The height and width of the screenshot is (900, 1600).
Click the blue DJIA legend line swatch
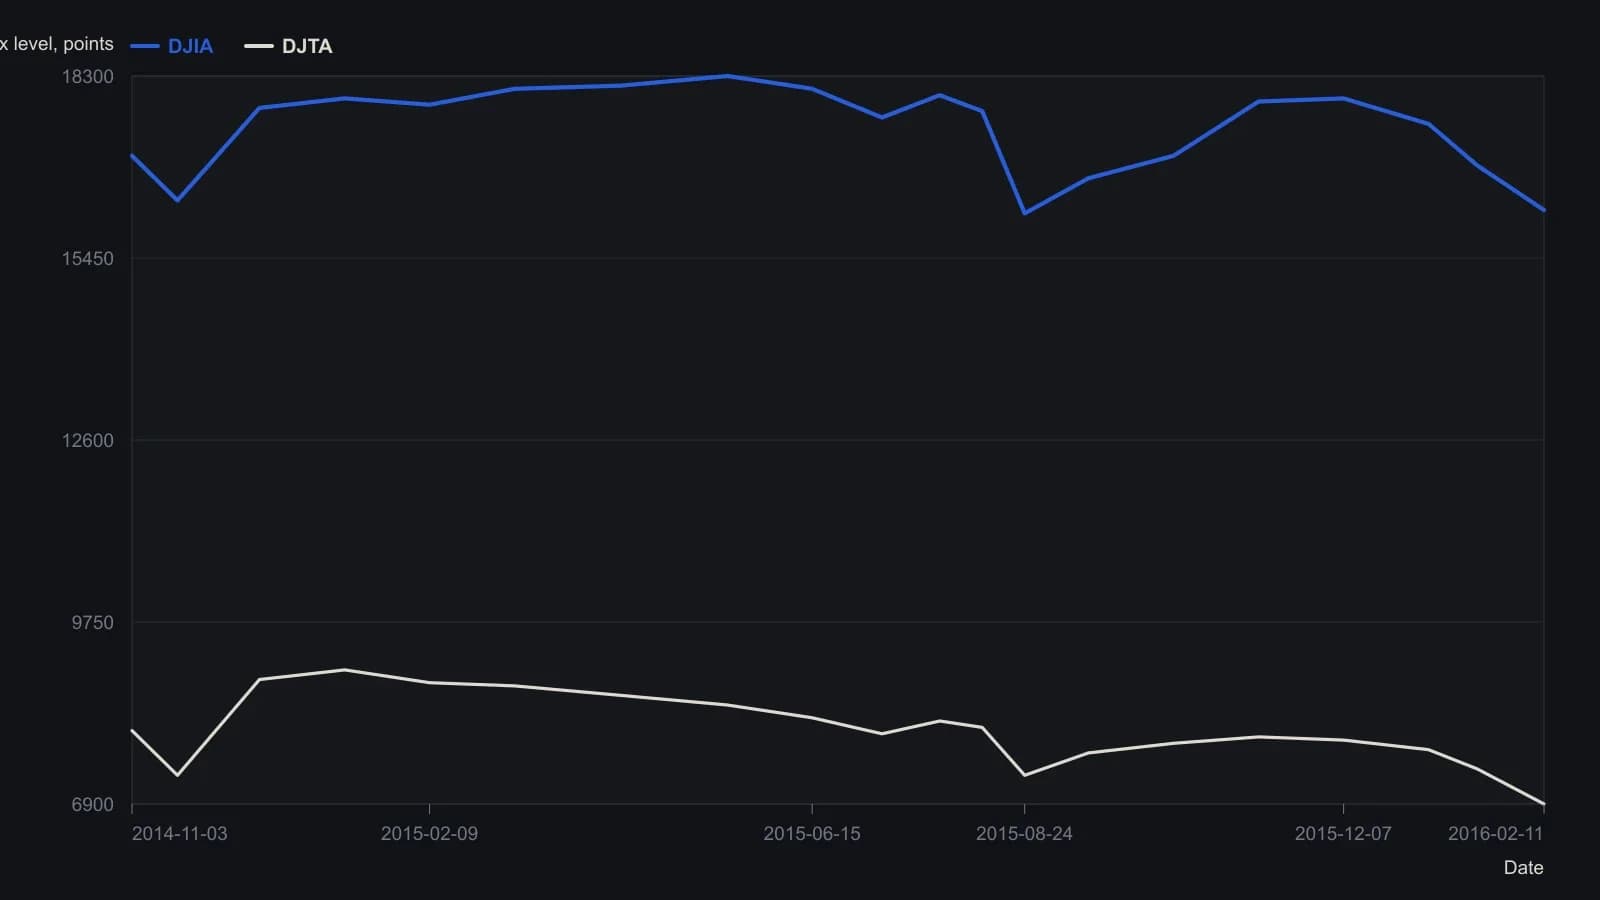[145, 46]
